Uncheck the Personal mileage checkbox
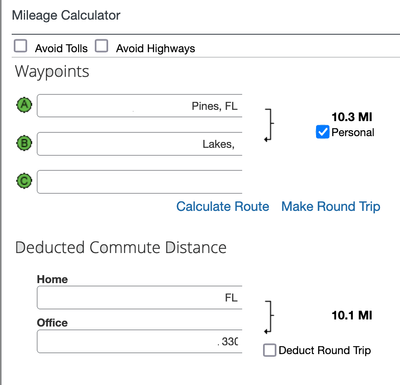The image size is (400, 385). coord(322,132)
